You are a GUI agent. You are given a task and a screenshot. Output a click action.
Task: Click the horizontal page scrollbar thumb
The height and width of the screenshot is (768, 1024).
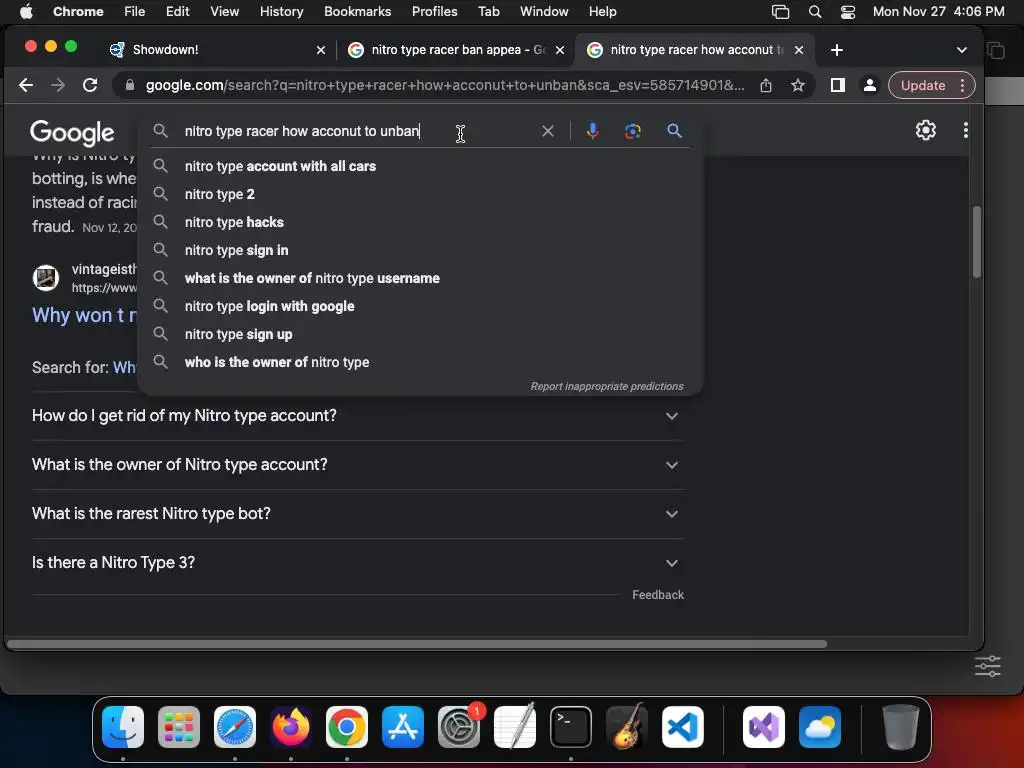417,644
